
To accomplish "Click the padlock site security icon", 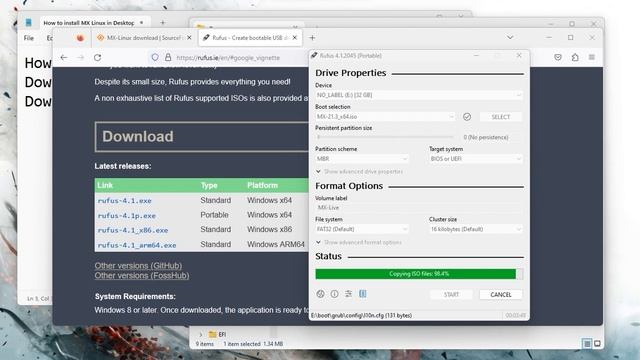I will 168,58.
